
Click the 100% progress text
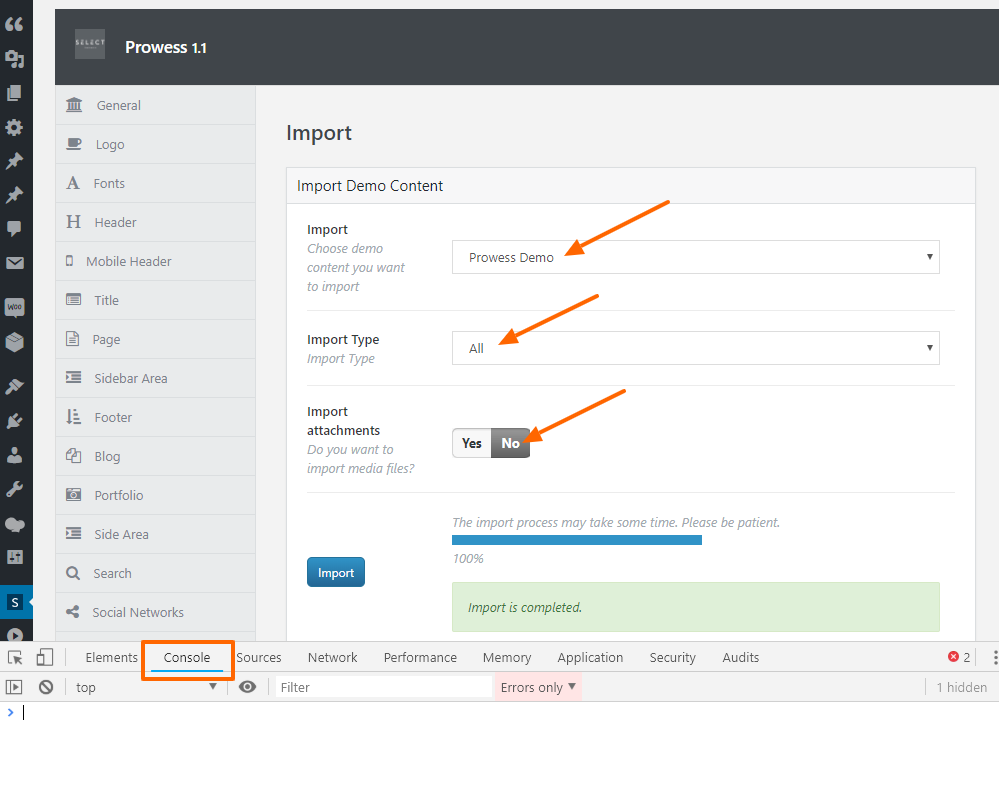click(468, 559)
